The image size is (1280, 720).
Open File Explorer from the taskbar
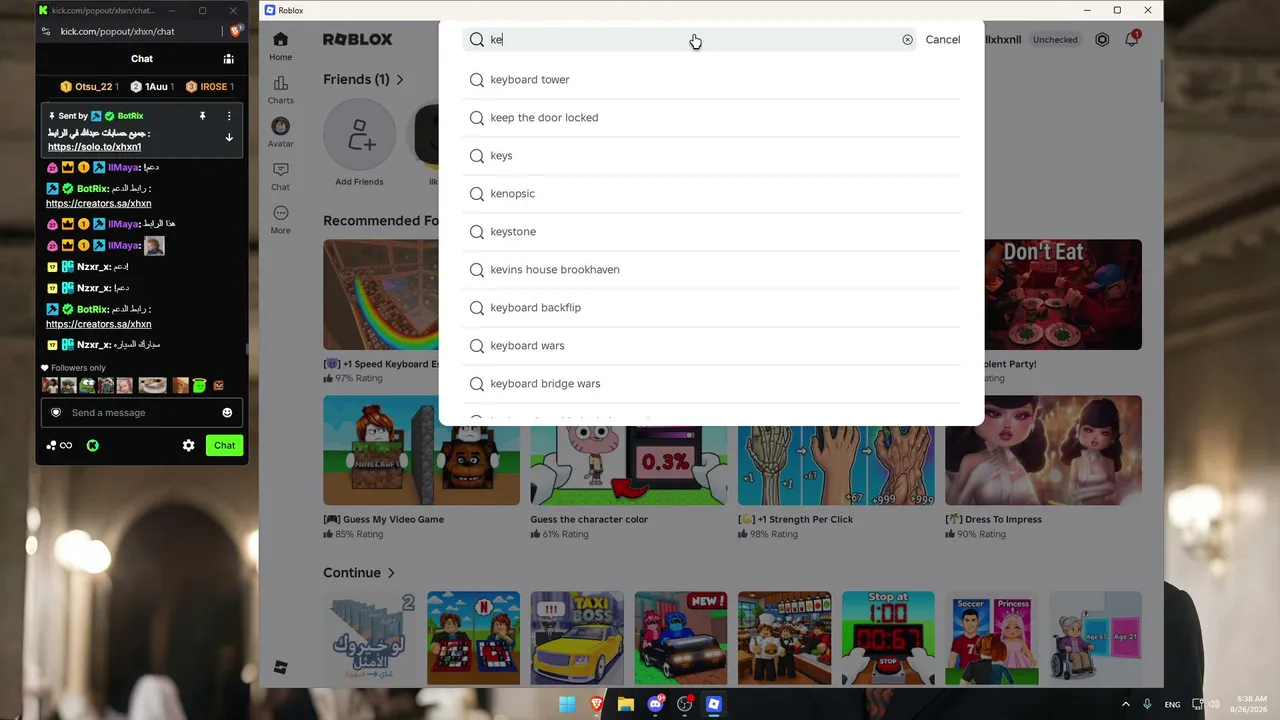pyautogui.click(x=626, y=704)
